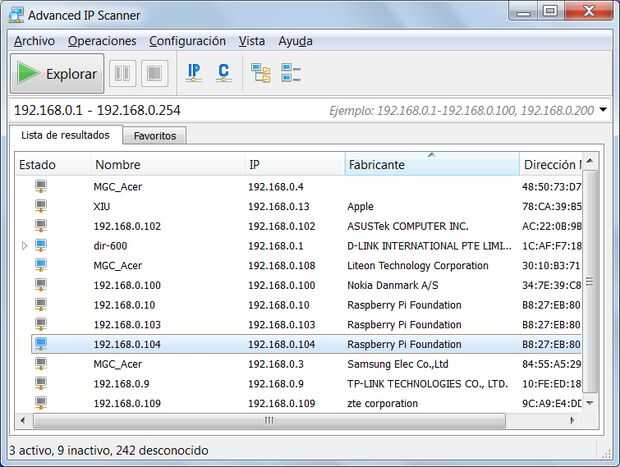Open the Archivo menu

(34, 41)
